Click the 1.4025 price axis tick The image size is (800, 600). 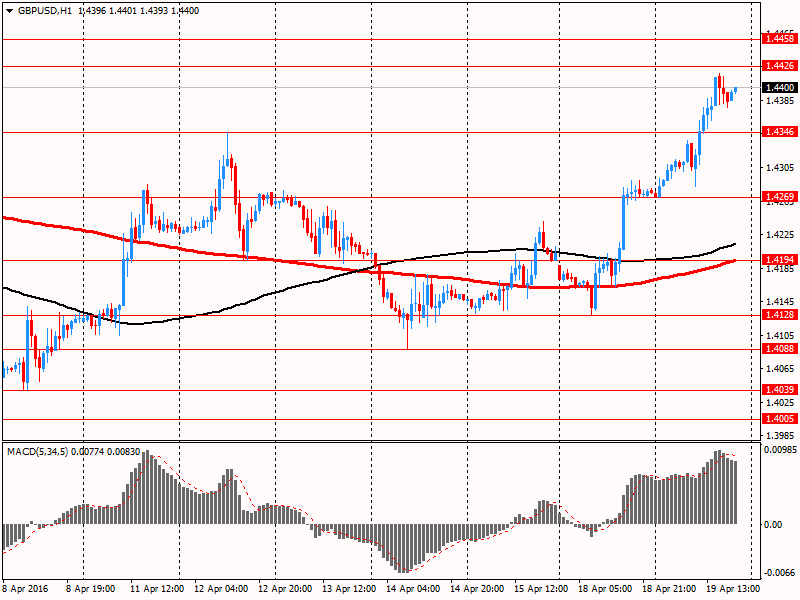tap(780, 403)
